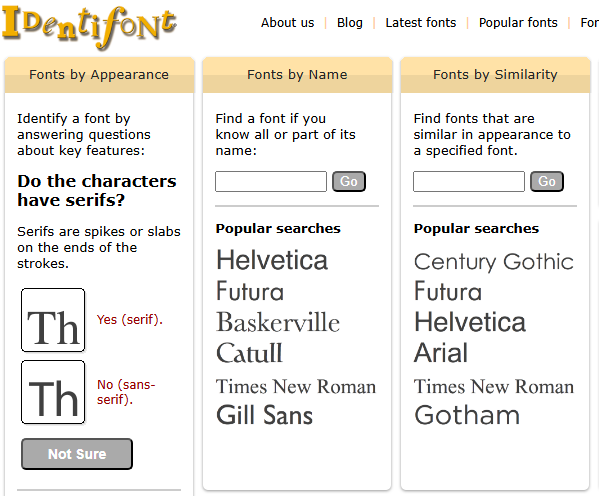
Task: Click the Fonts by Similarity header
Action: [x=495, y=75]
